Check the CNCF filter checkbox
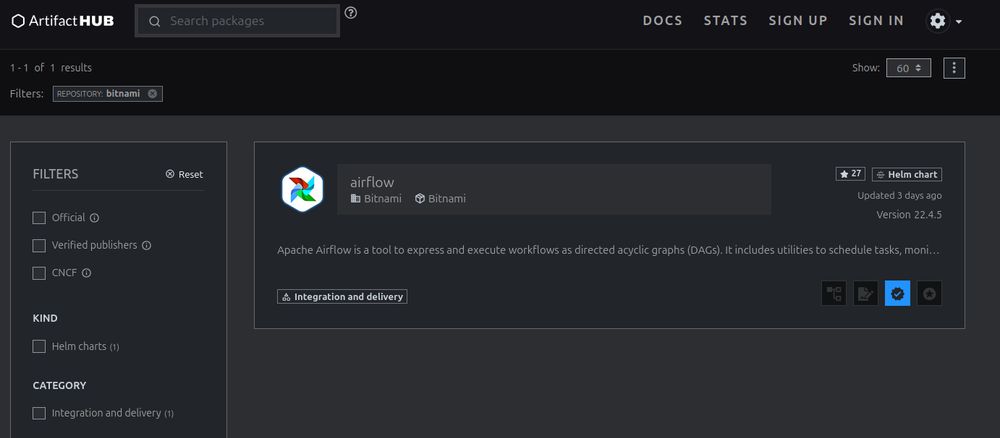Image resolution: width=1000 pixels, height=438 pixels. click(39, 273)
